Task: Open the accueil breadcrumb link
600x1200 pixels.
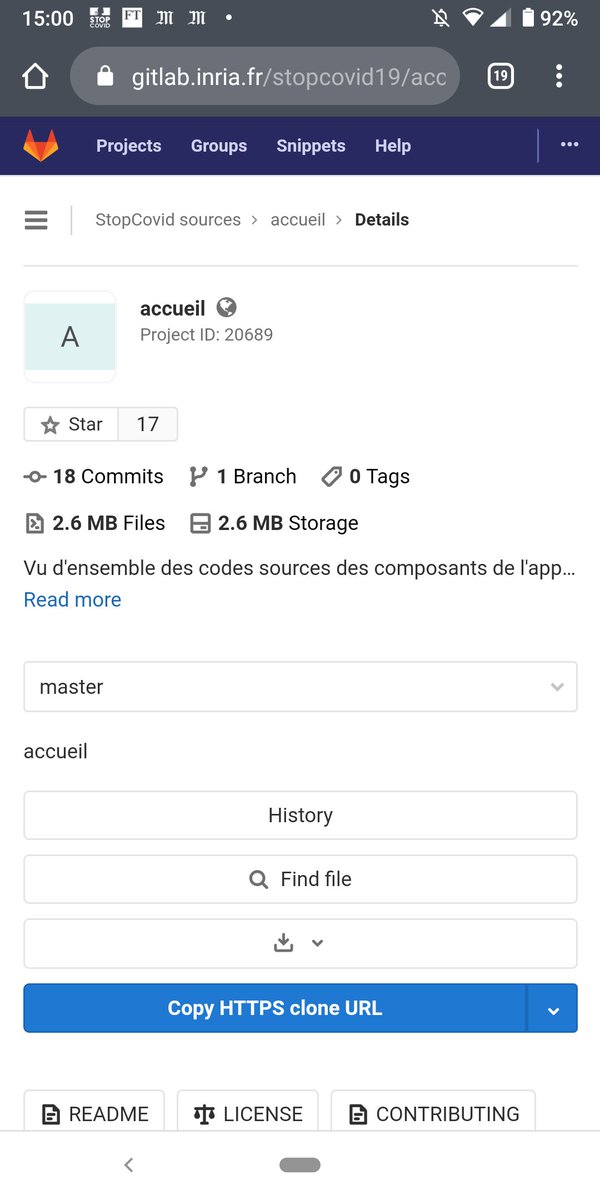Action: (x=298, y=220)
